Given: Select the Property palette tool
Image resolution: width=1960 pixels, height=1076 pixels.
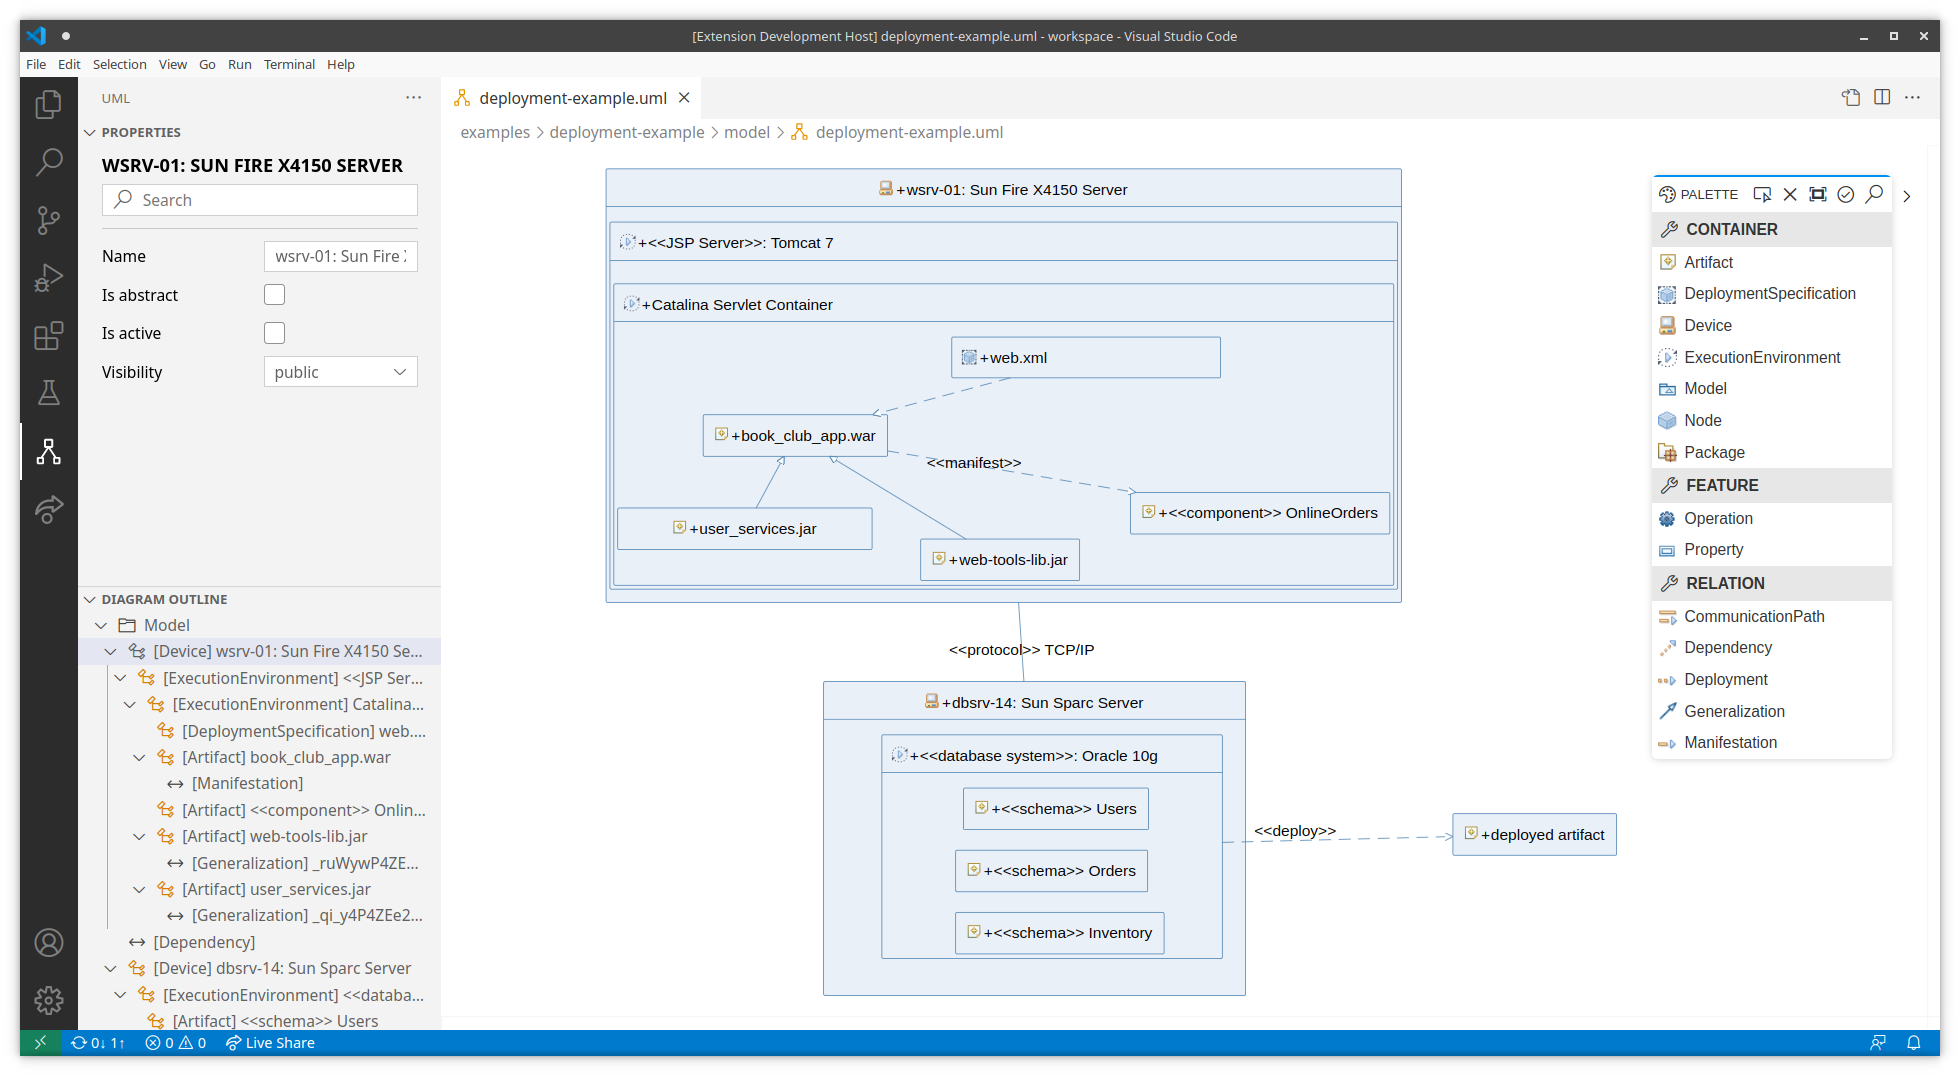Looking at the screenshot, I should click(1771, 550).
